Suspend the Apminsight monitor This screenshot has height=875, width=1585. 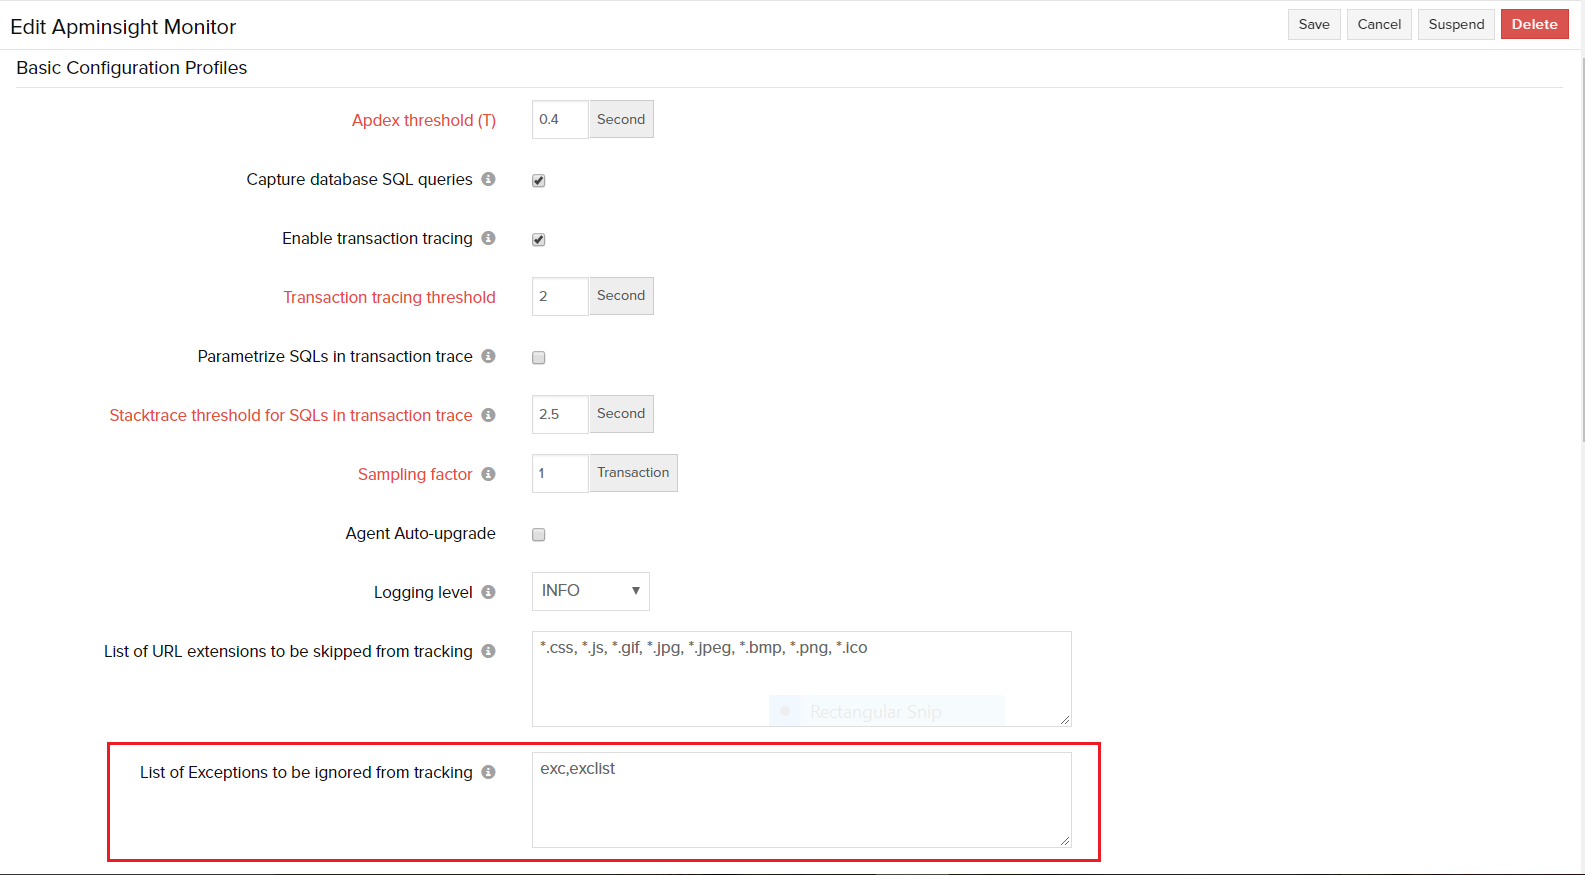point(1456,24)
